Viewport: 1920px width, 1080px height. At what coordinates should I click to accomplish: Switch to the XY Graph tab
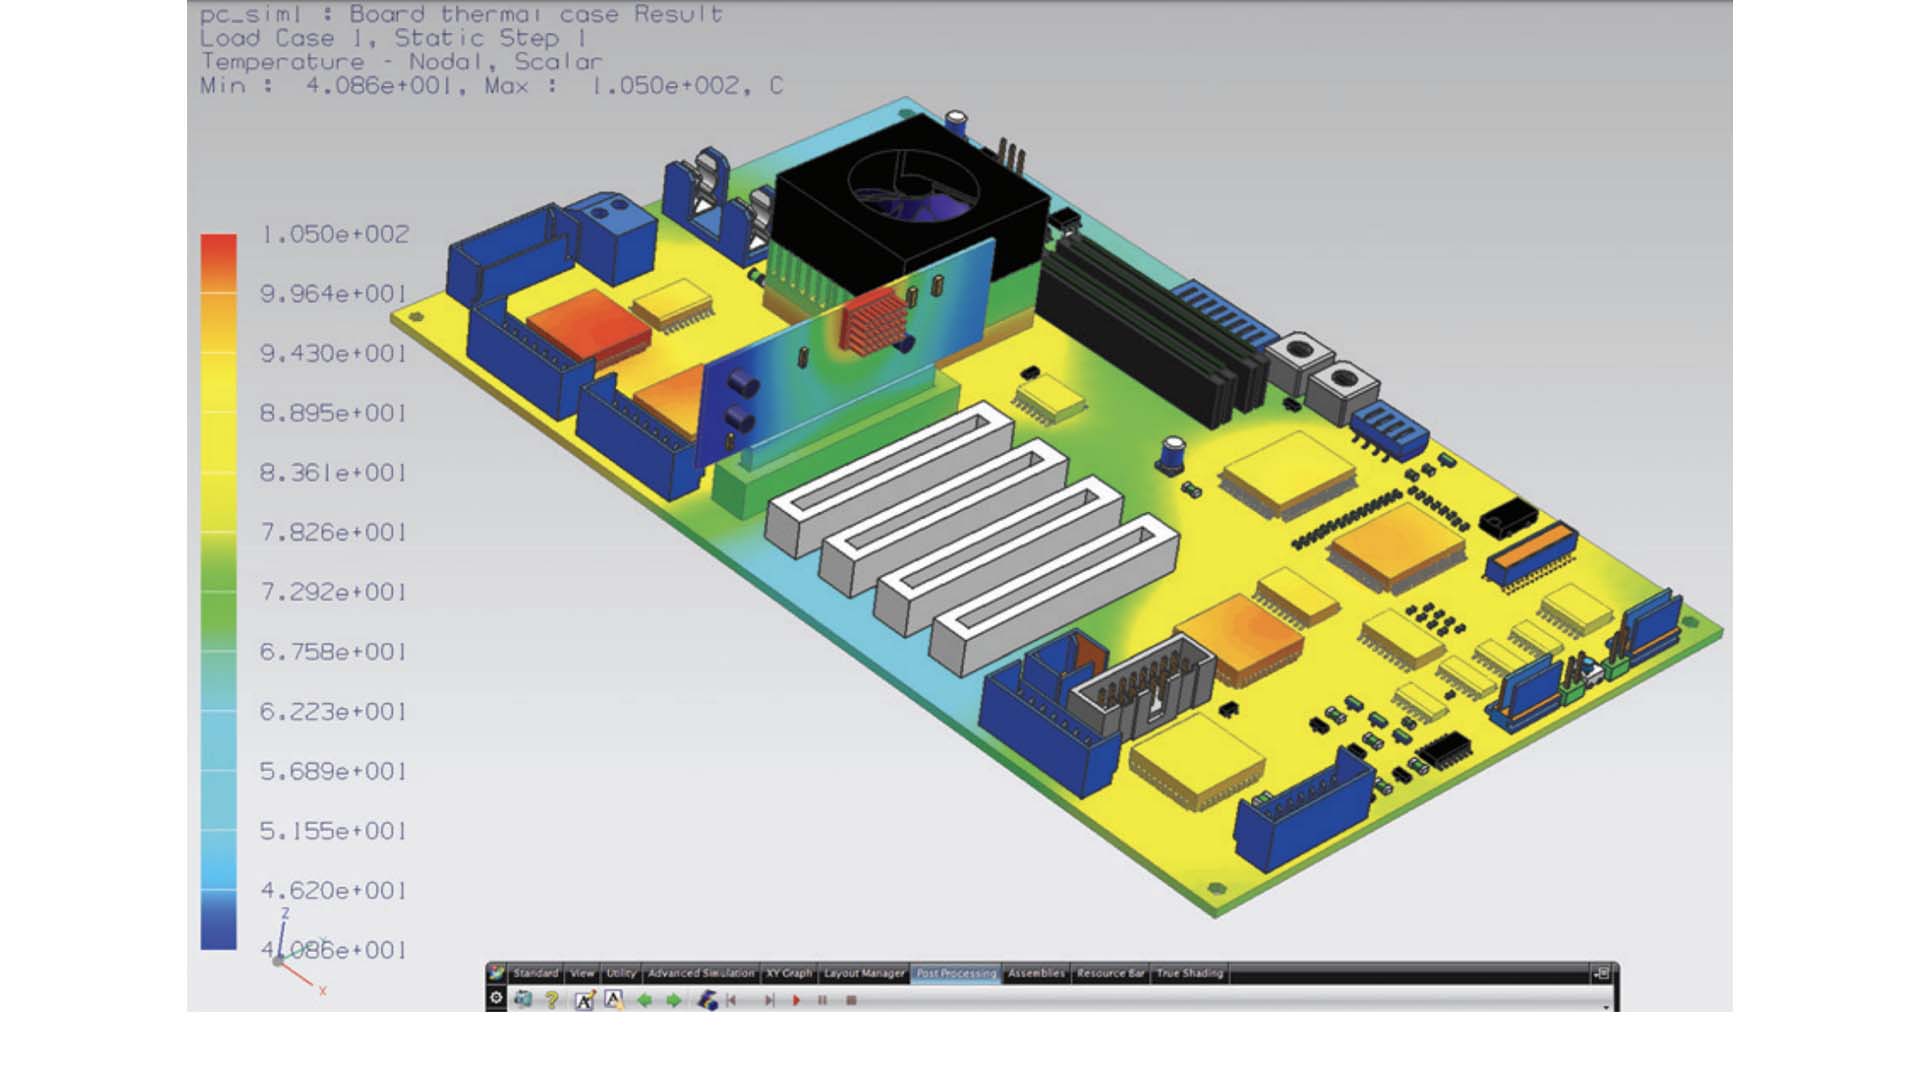pos(789,973)
